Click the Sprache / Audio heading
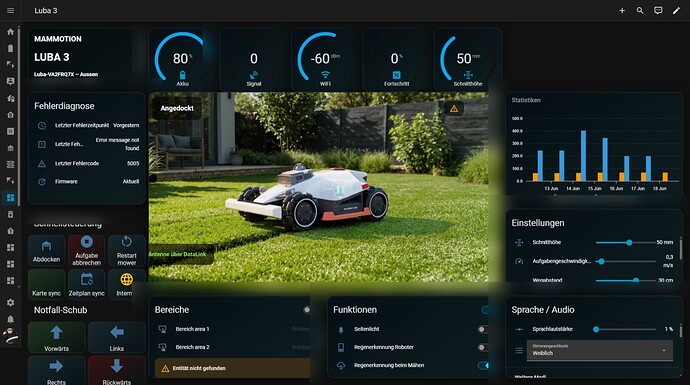 coord(543,310)
